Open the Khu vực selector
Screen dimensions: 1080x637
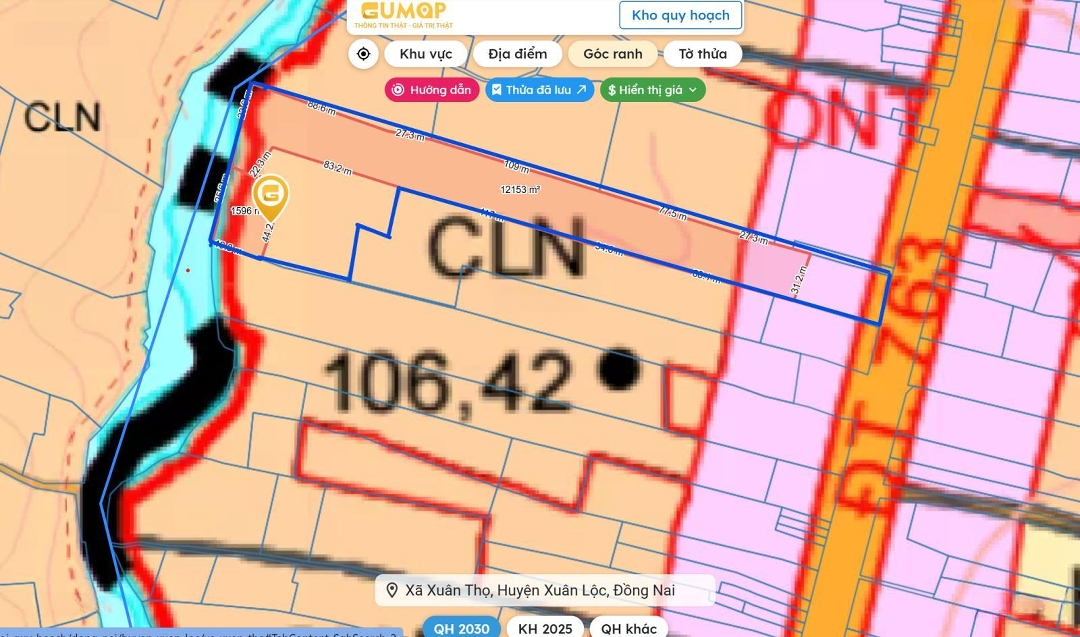pyautogui.click(x=426, y=54)
